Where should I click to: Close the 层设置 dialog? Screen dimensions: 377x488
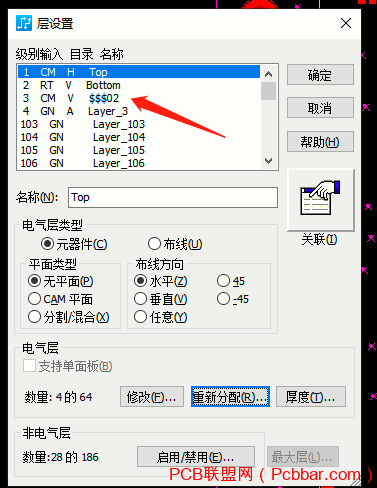(346, 23)
